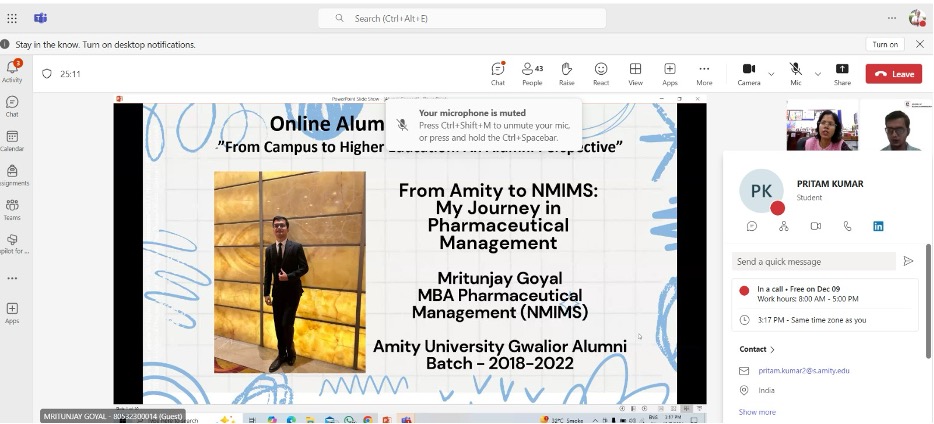
Task: Change the meeting View layout
Action: tap(636, 74)
